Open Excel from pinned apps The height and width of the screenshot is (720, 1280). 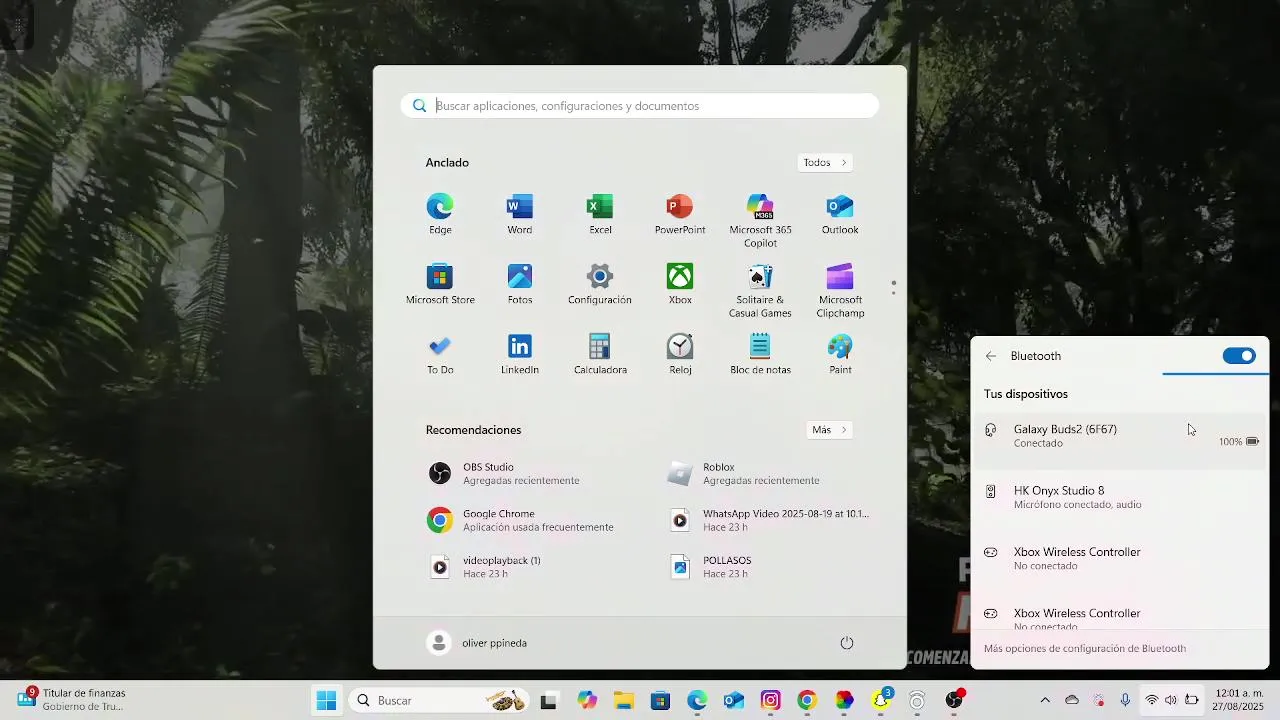tap(600, 214)
